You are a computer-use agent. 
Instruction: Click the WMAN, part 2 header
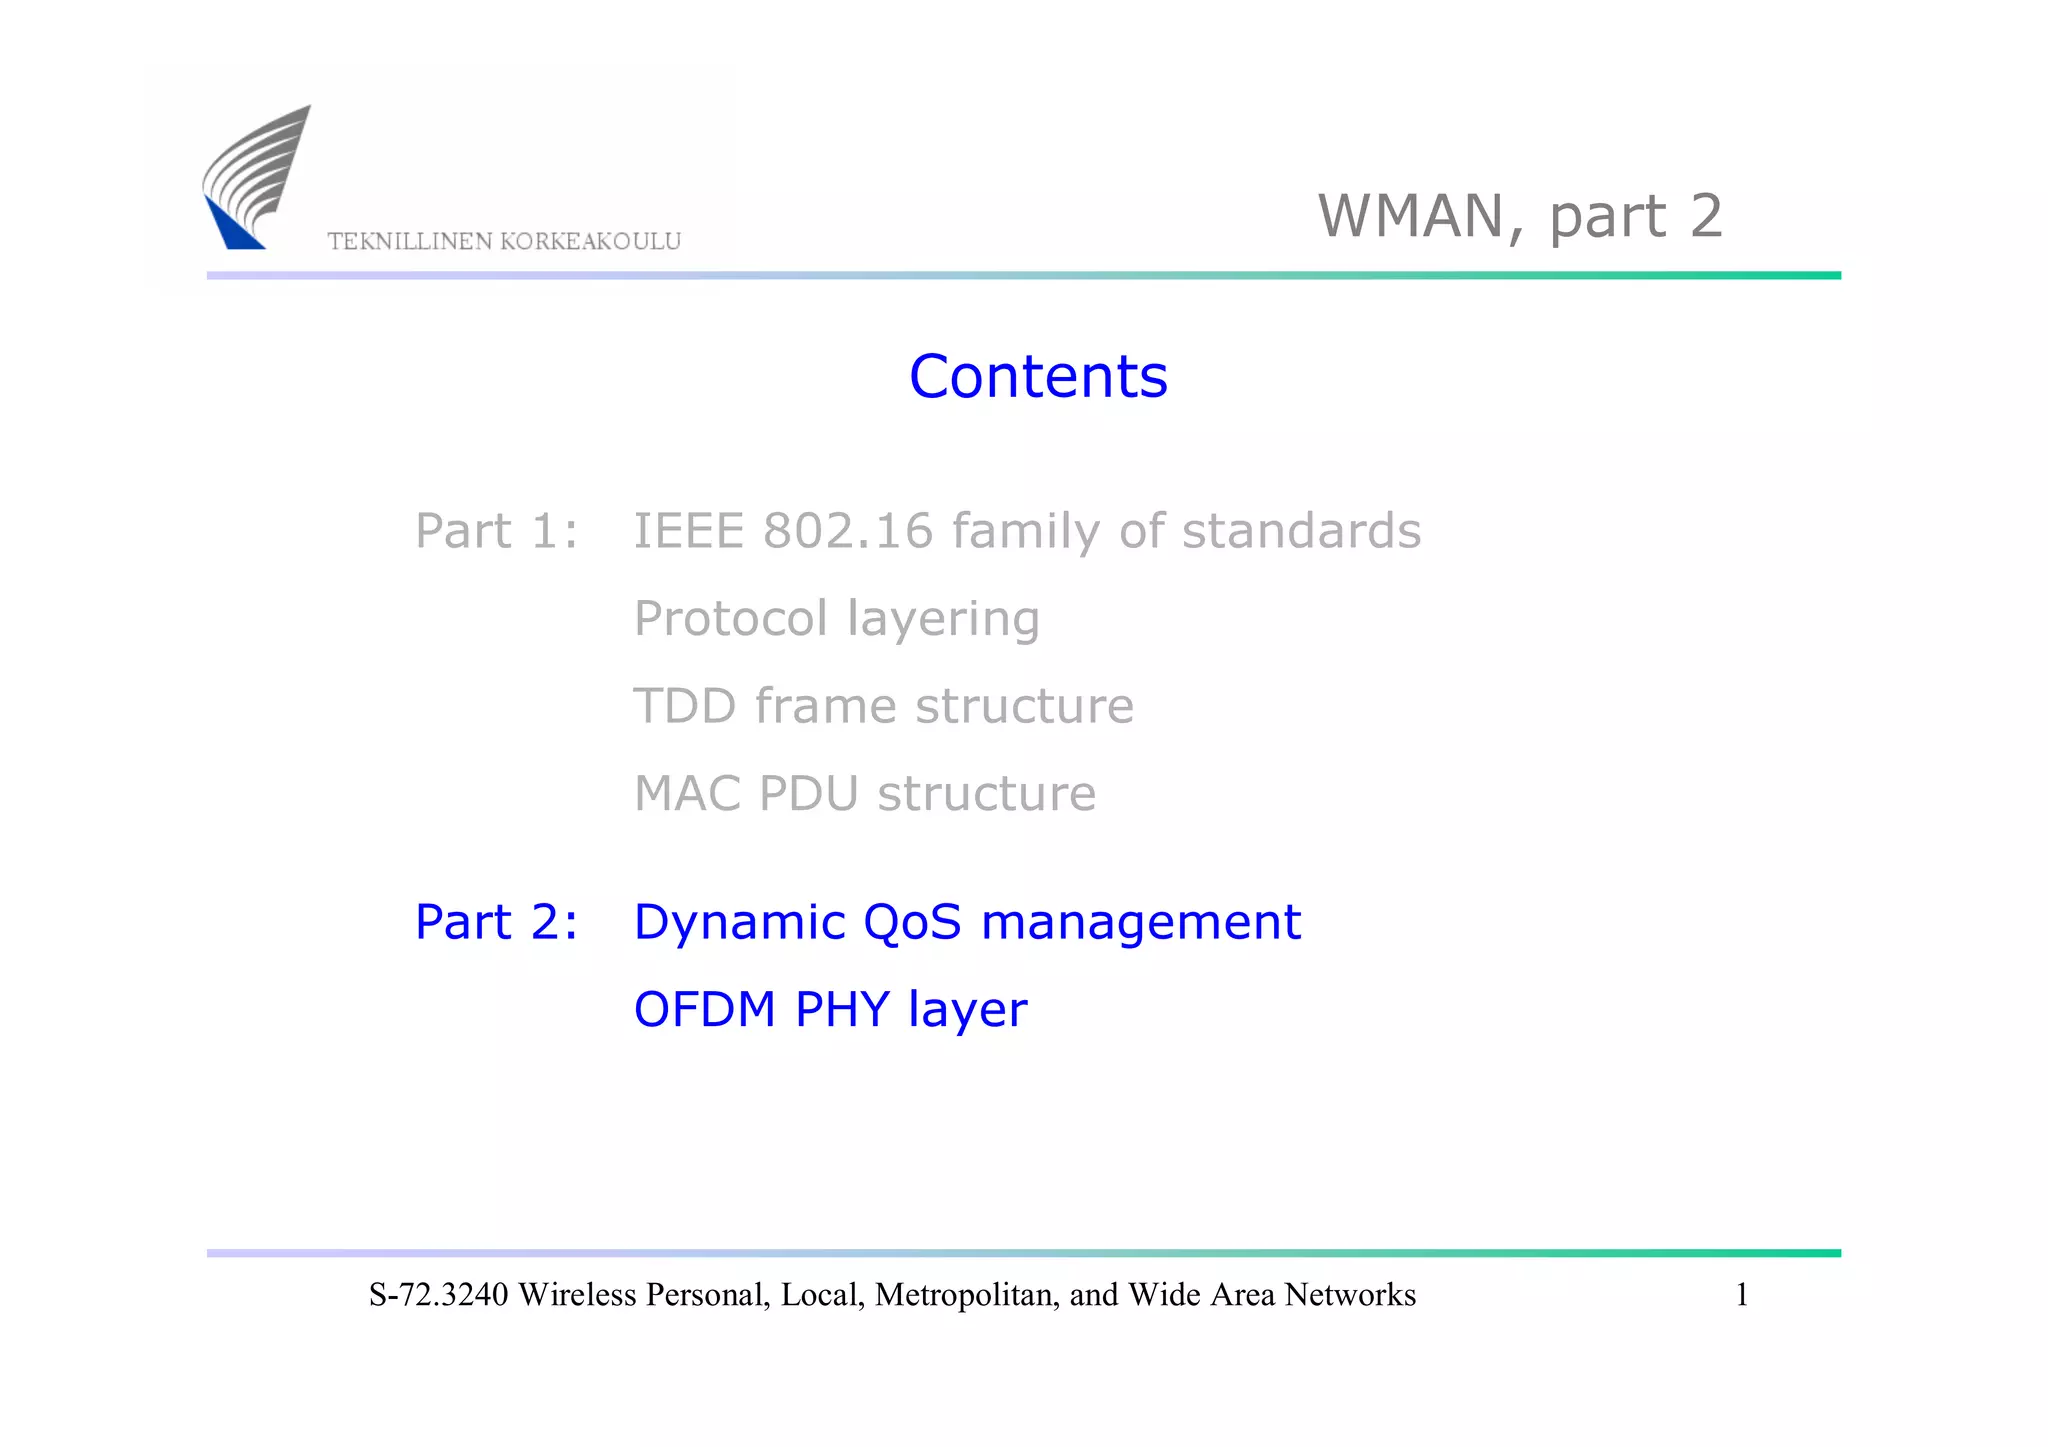point(1520,216)
